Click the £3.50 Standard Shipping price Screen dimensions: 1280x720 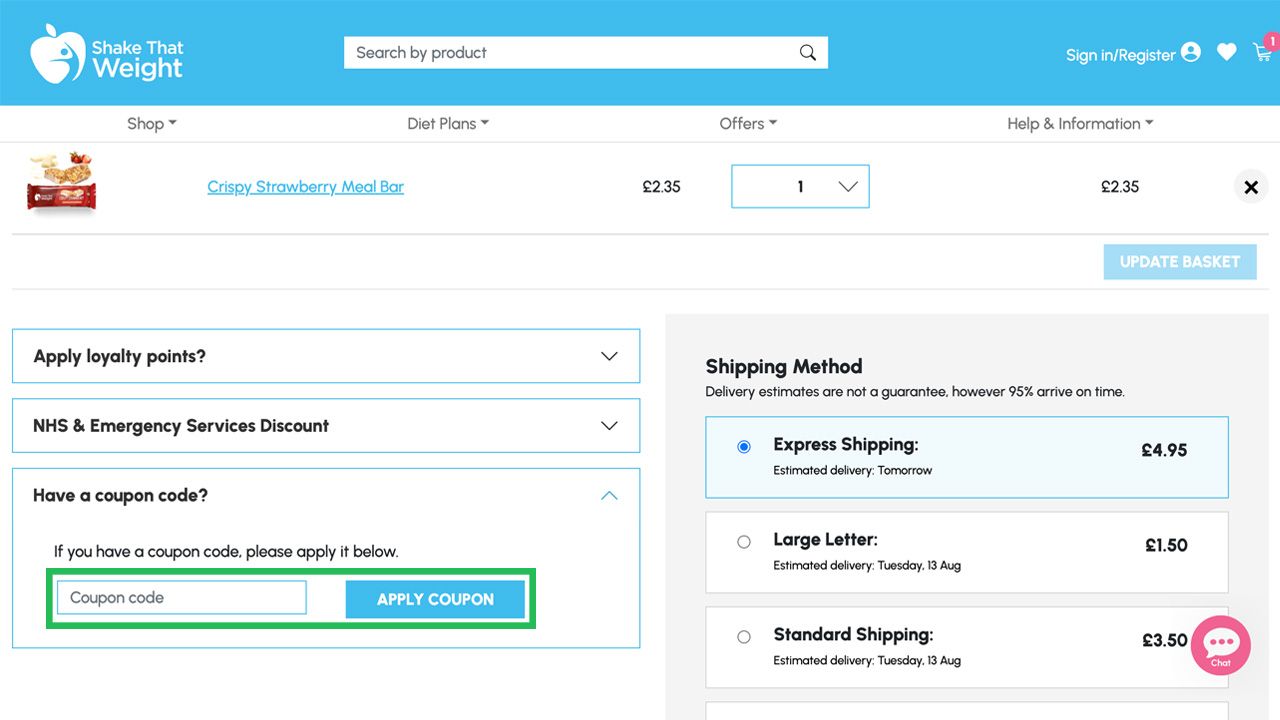1165,641
